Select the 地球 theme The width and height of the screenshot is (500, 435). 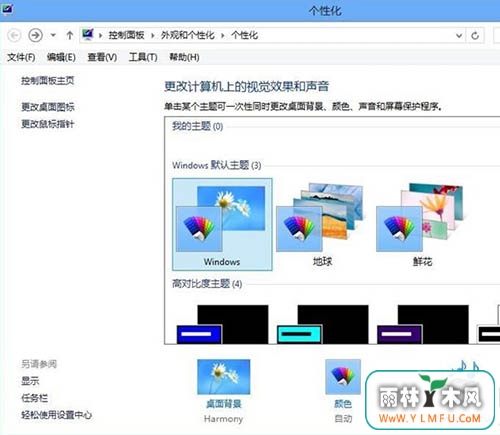pos(322,224)
